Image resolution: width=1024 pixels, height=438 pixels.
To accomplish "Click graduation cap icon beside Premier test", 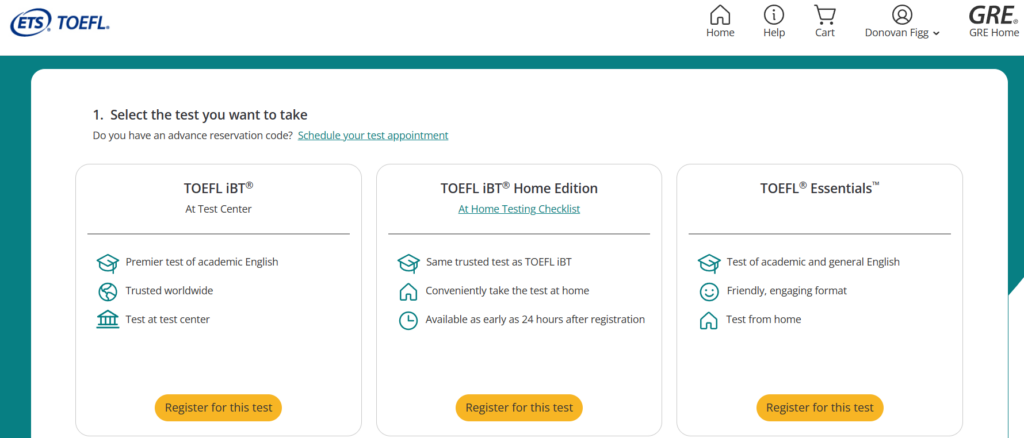I will click(x=107, y=263).
